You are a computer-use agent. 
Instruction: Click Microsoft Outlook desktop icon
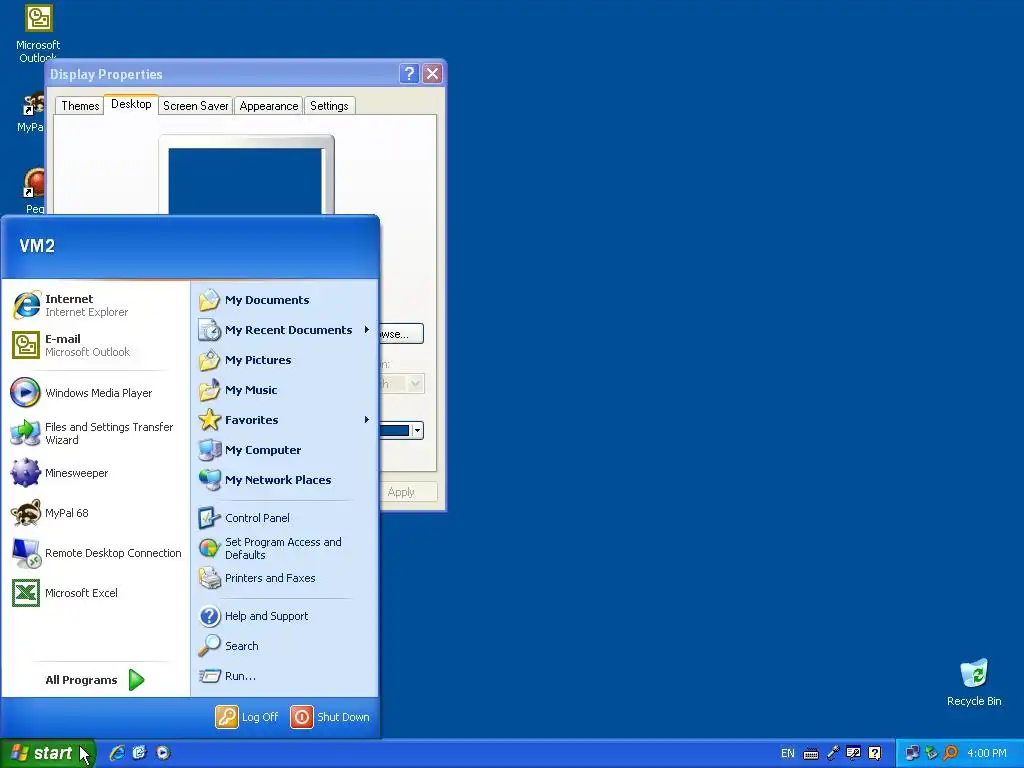pyautogui.click(x=38, y=32)
